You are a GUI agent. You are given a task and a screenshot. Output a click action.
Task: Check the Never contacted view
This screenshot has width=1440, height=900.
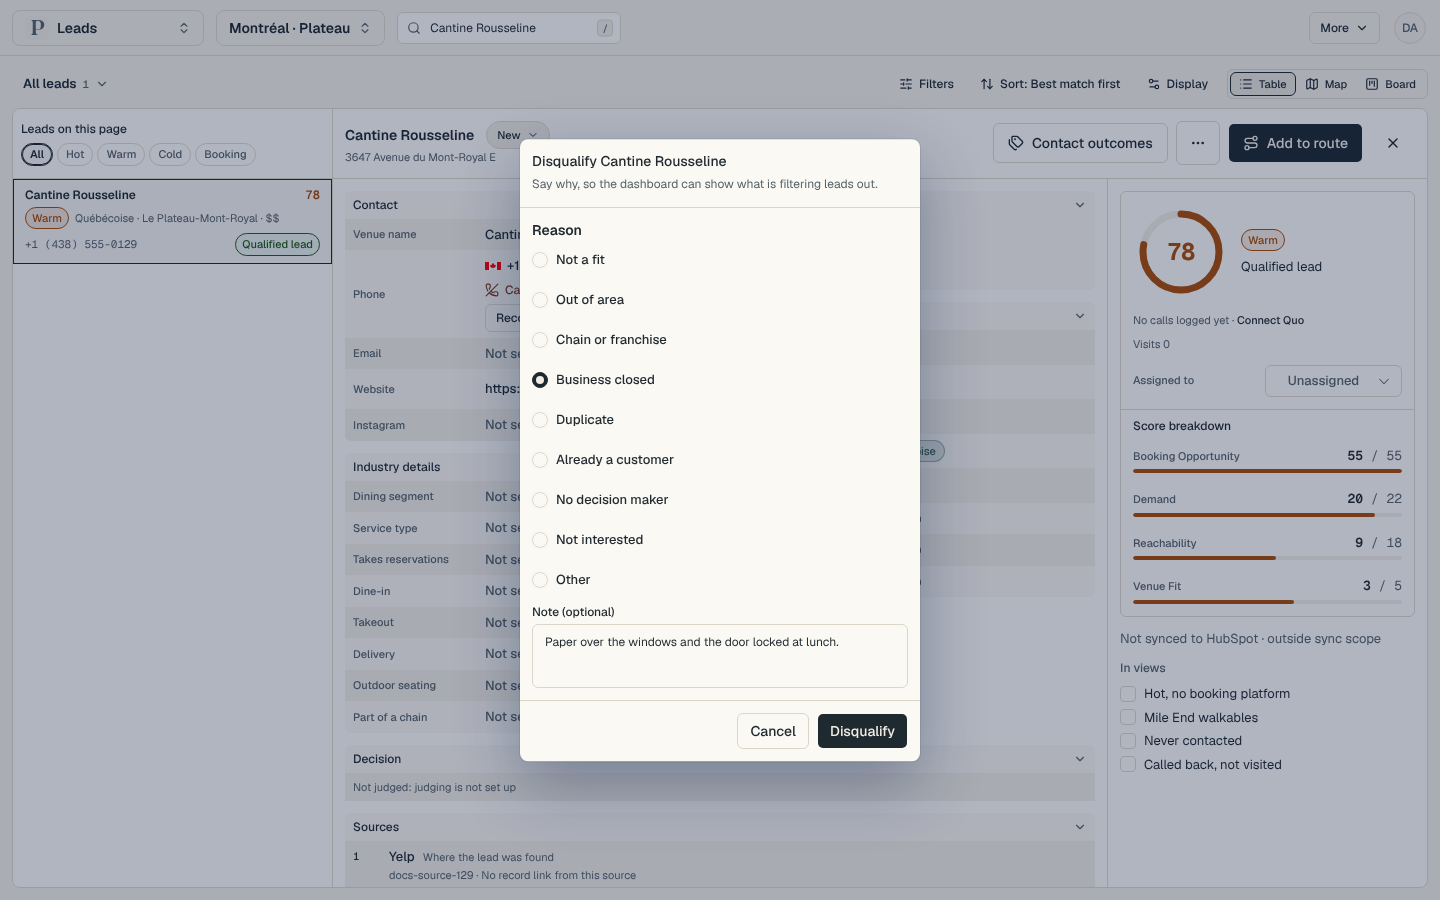click(1128, 741)
